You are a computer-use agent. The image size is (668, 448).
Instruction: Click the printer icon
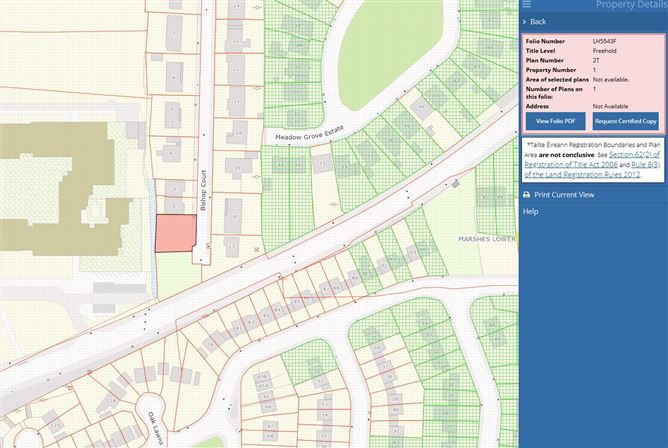(527, 195)
